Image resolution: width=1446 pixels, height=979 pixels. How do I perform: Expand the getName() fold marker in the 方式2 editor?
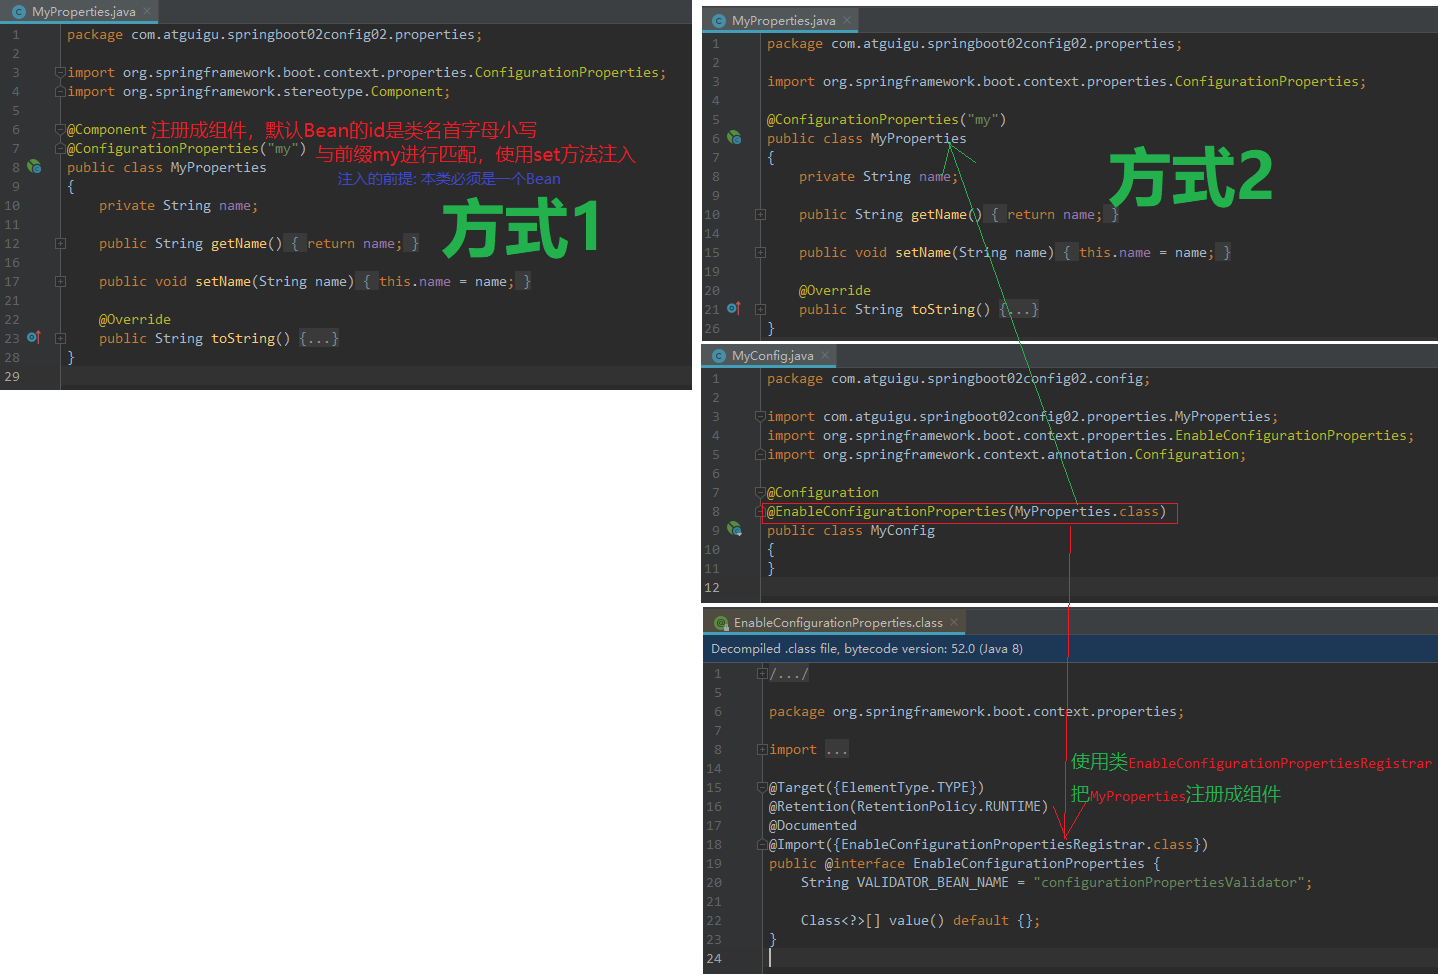click(x=760, y=214)
